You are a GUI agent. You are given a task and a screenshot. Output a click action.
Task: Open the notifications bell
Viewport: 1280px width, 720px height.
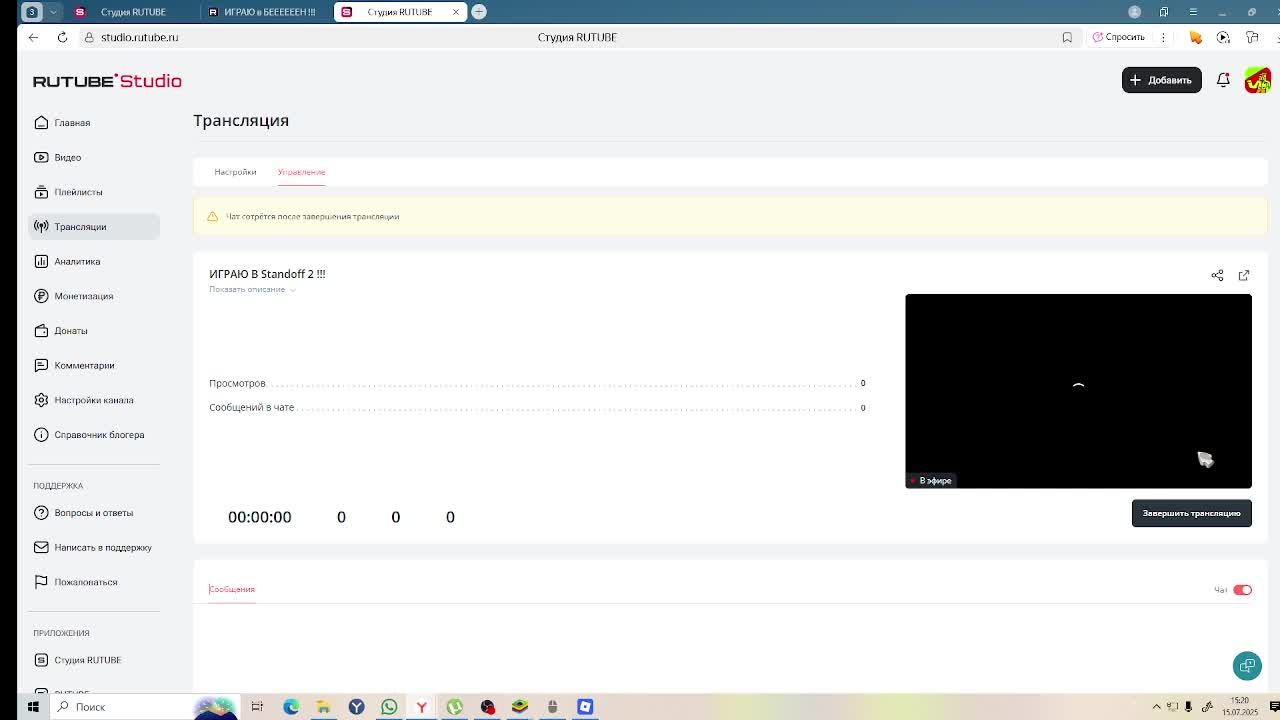(x=1223, y=80)
